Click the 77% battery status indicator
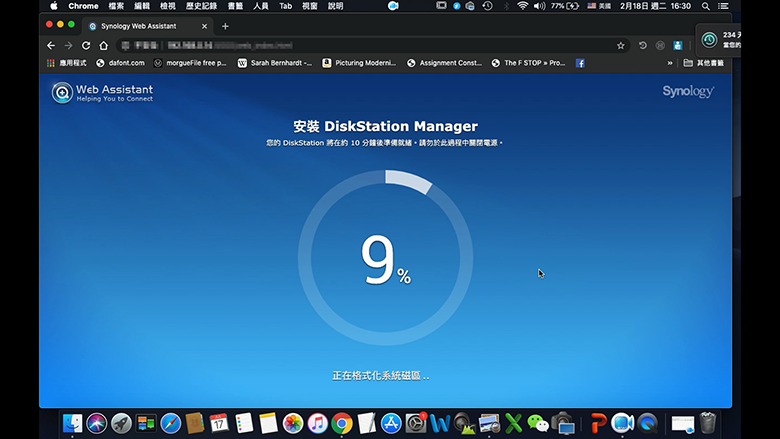The width and height of the screenshot is (780, 439). click(565, 6)
